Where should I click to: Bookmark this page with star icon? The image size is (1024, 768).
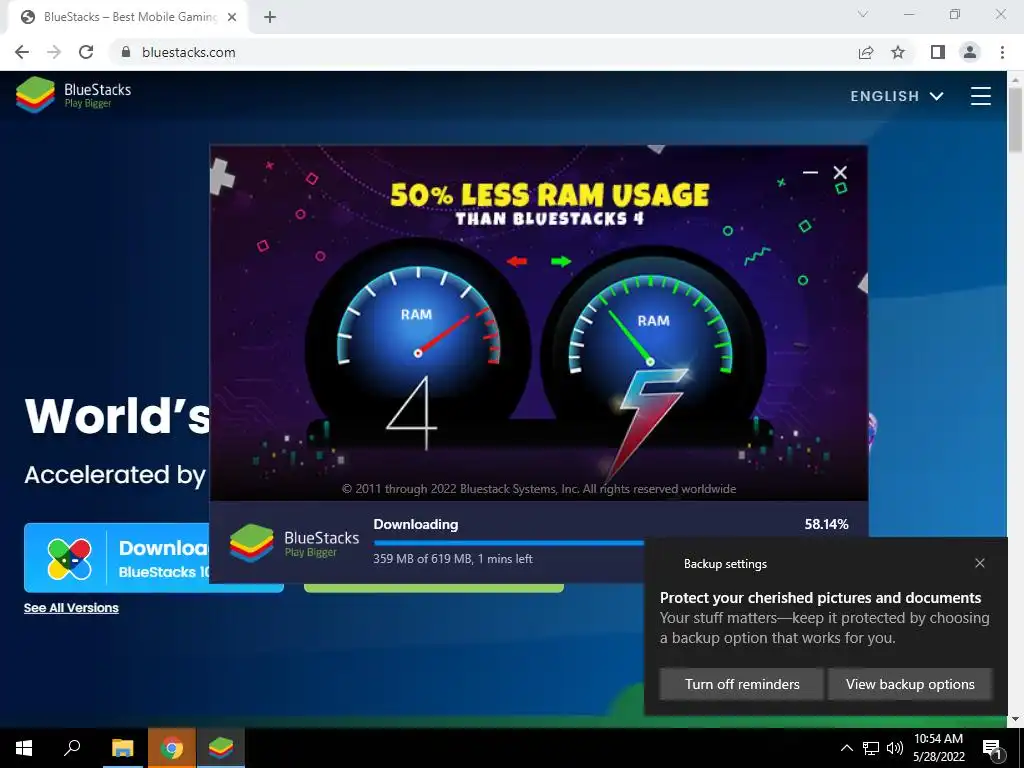point(898,52)
